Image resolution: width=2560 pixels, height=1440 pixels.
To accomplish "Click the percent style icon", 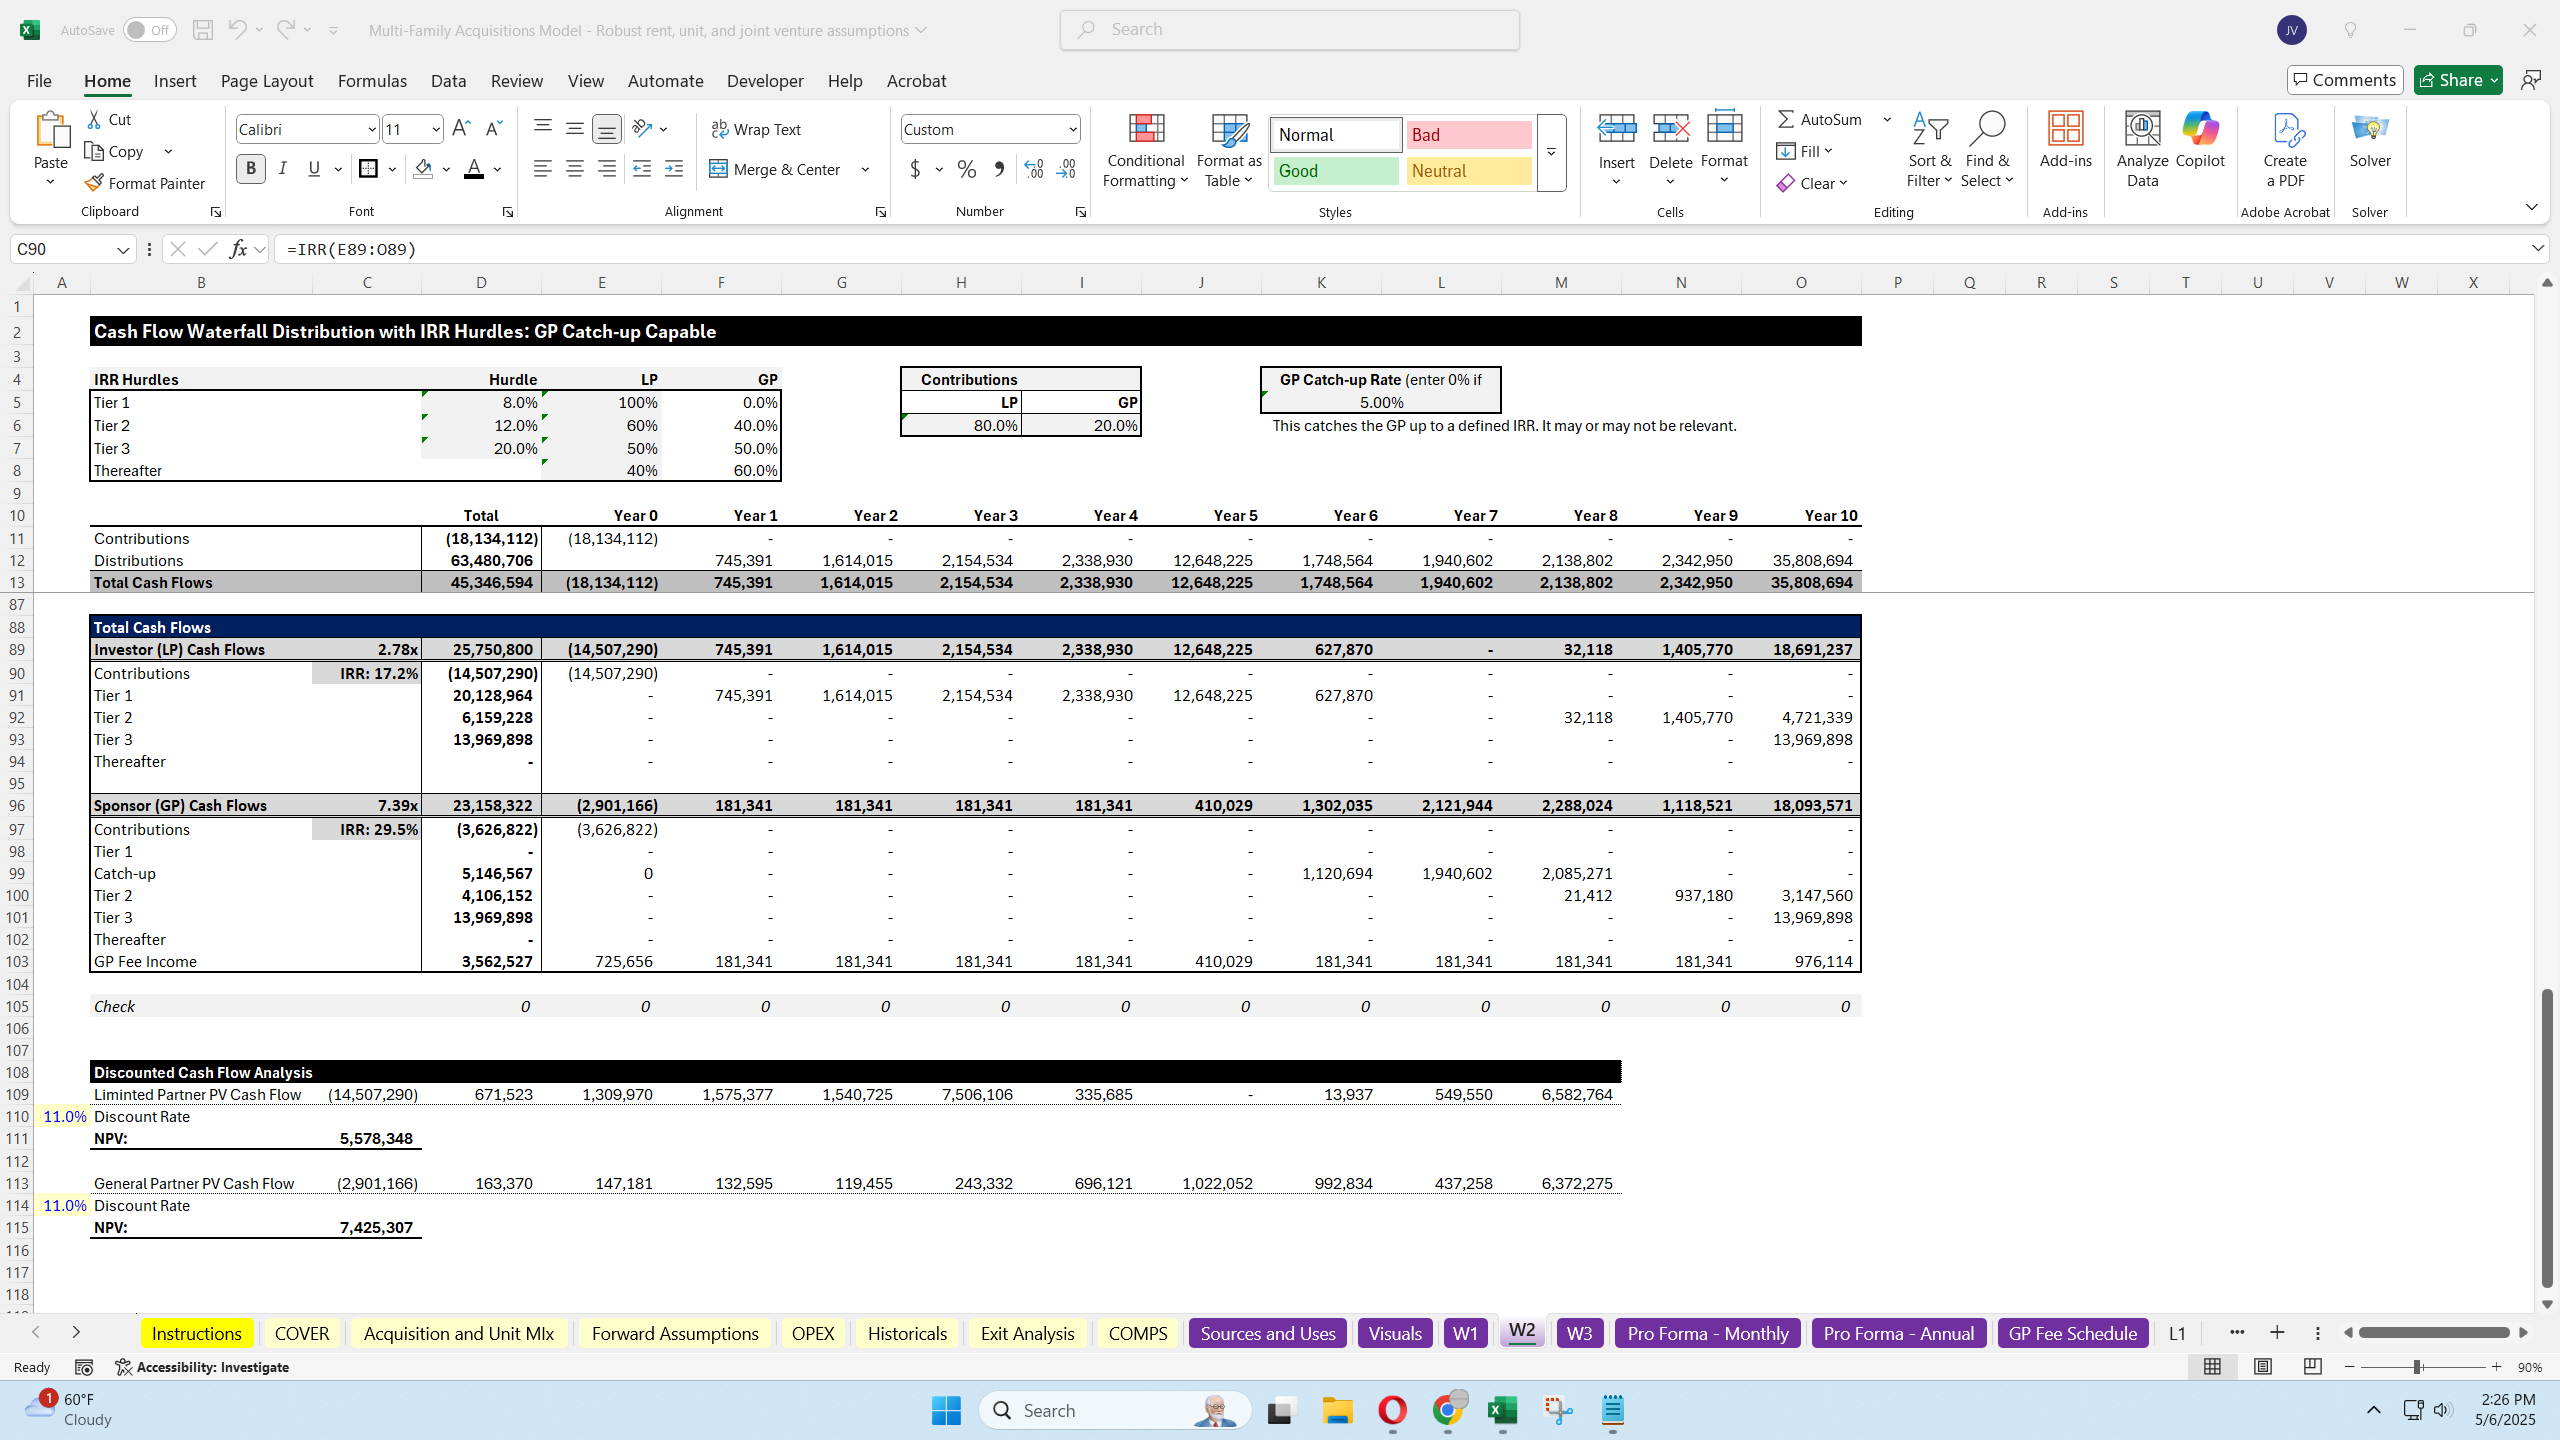I will tap(966, 169).
